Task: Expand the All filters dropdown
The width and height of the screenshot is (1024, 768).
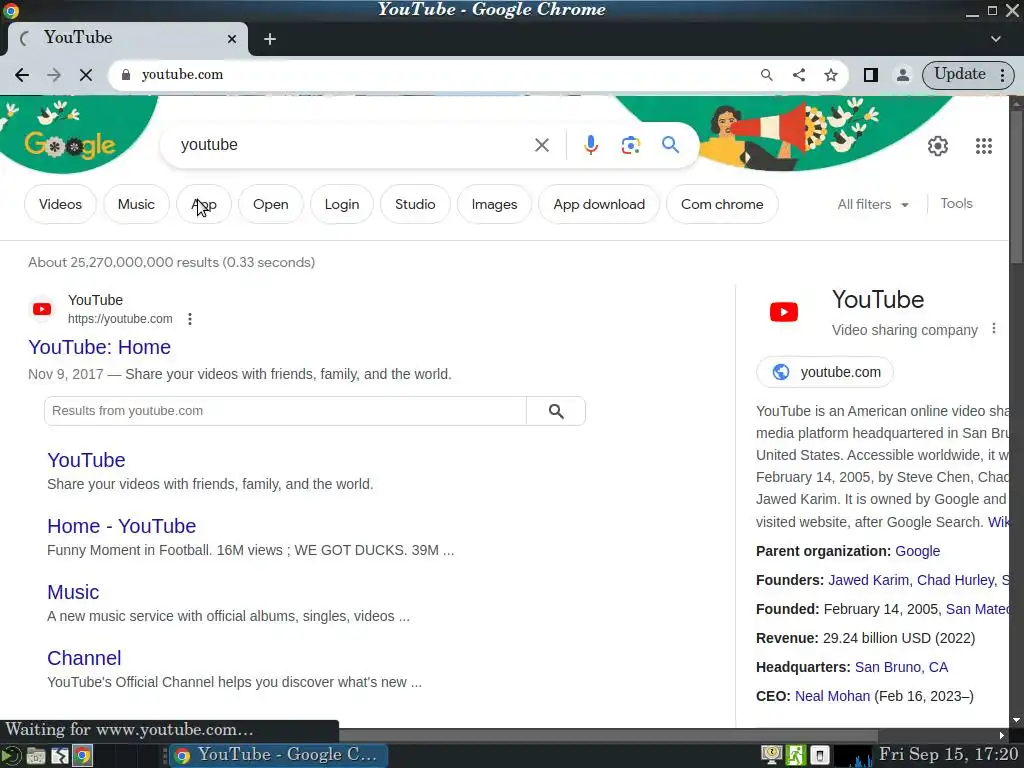Action: coord(872,204)
